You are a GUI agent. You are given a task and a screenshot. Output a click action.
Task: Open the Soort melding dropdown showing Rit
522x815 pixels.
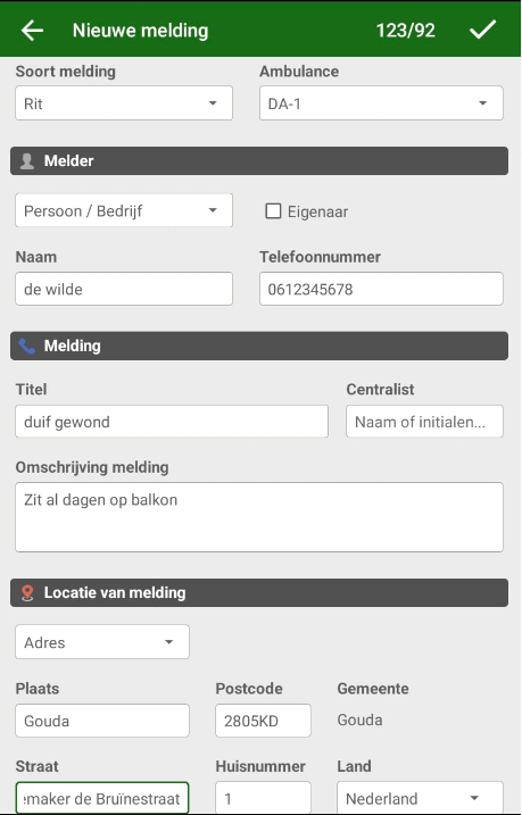coord(124,103)
